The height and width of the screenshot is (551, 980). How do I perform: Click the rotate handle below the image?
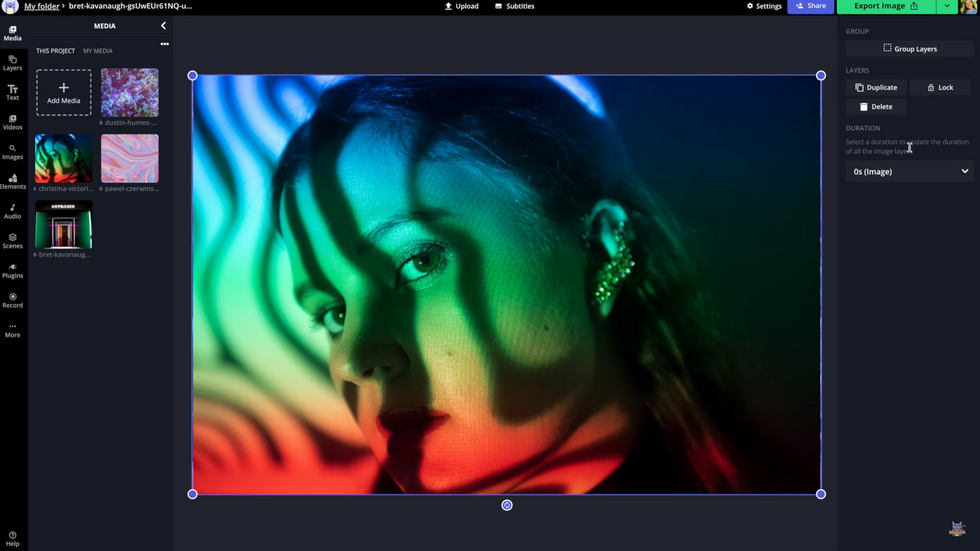507,505
